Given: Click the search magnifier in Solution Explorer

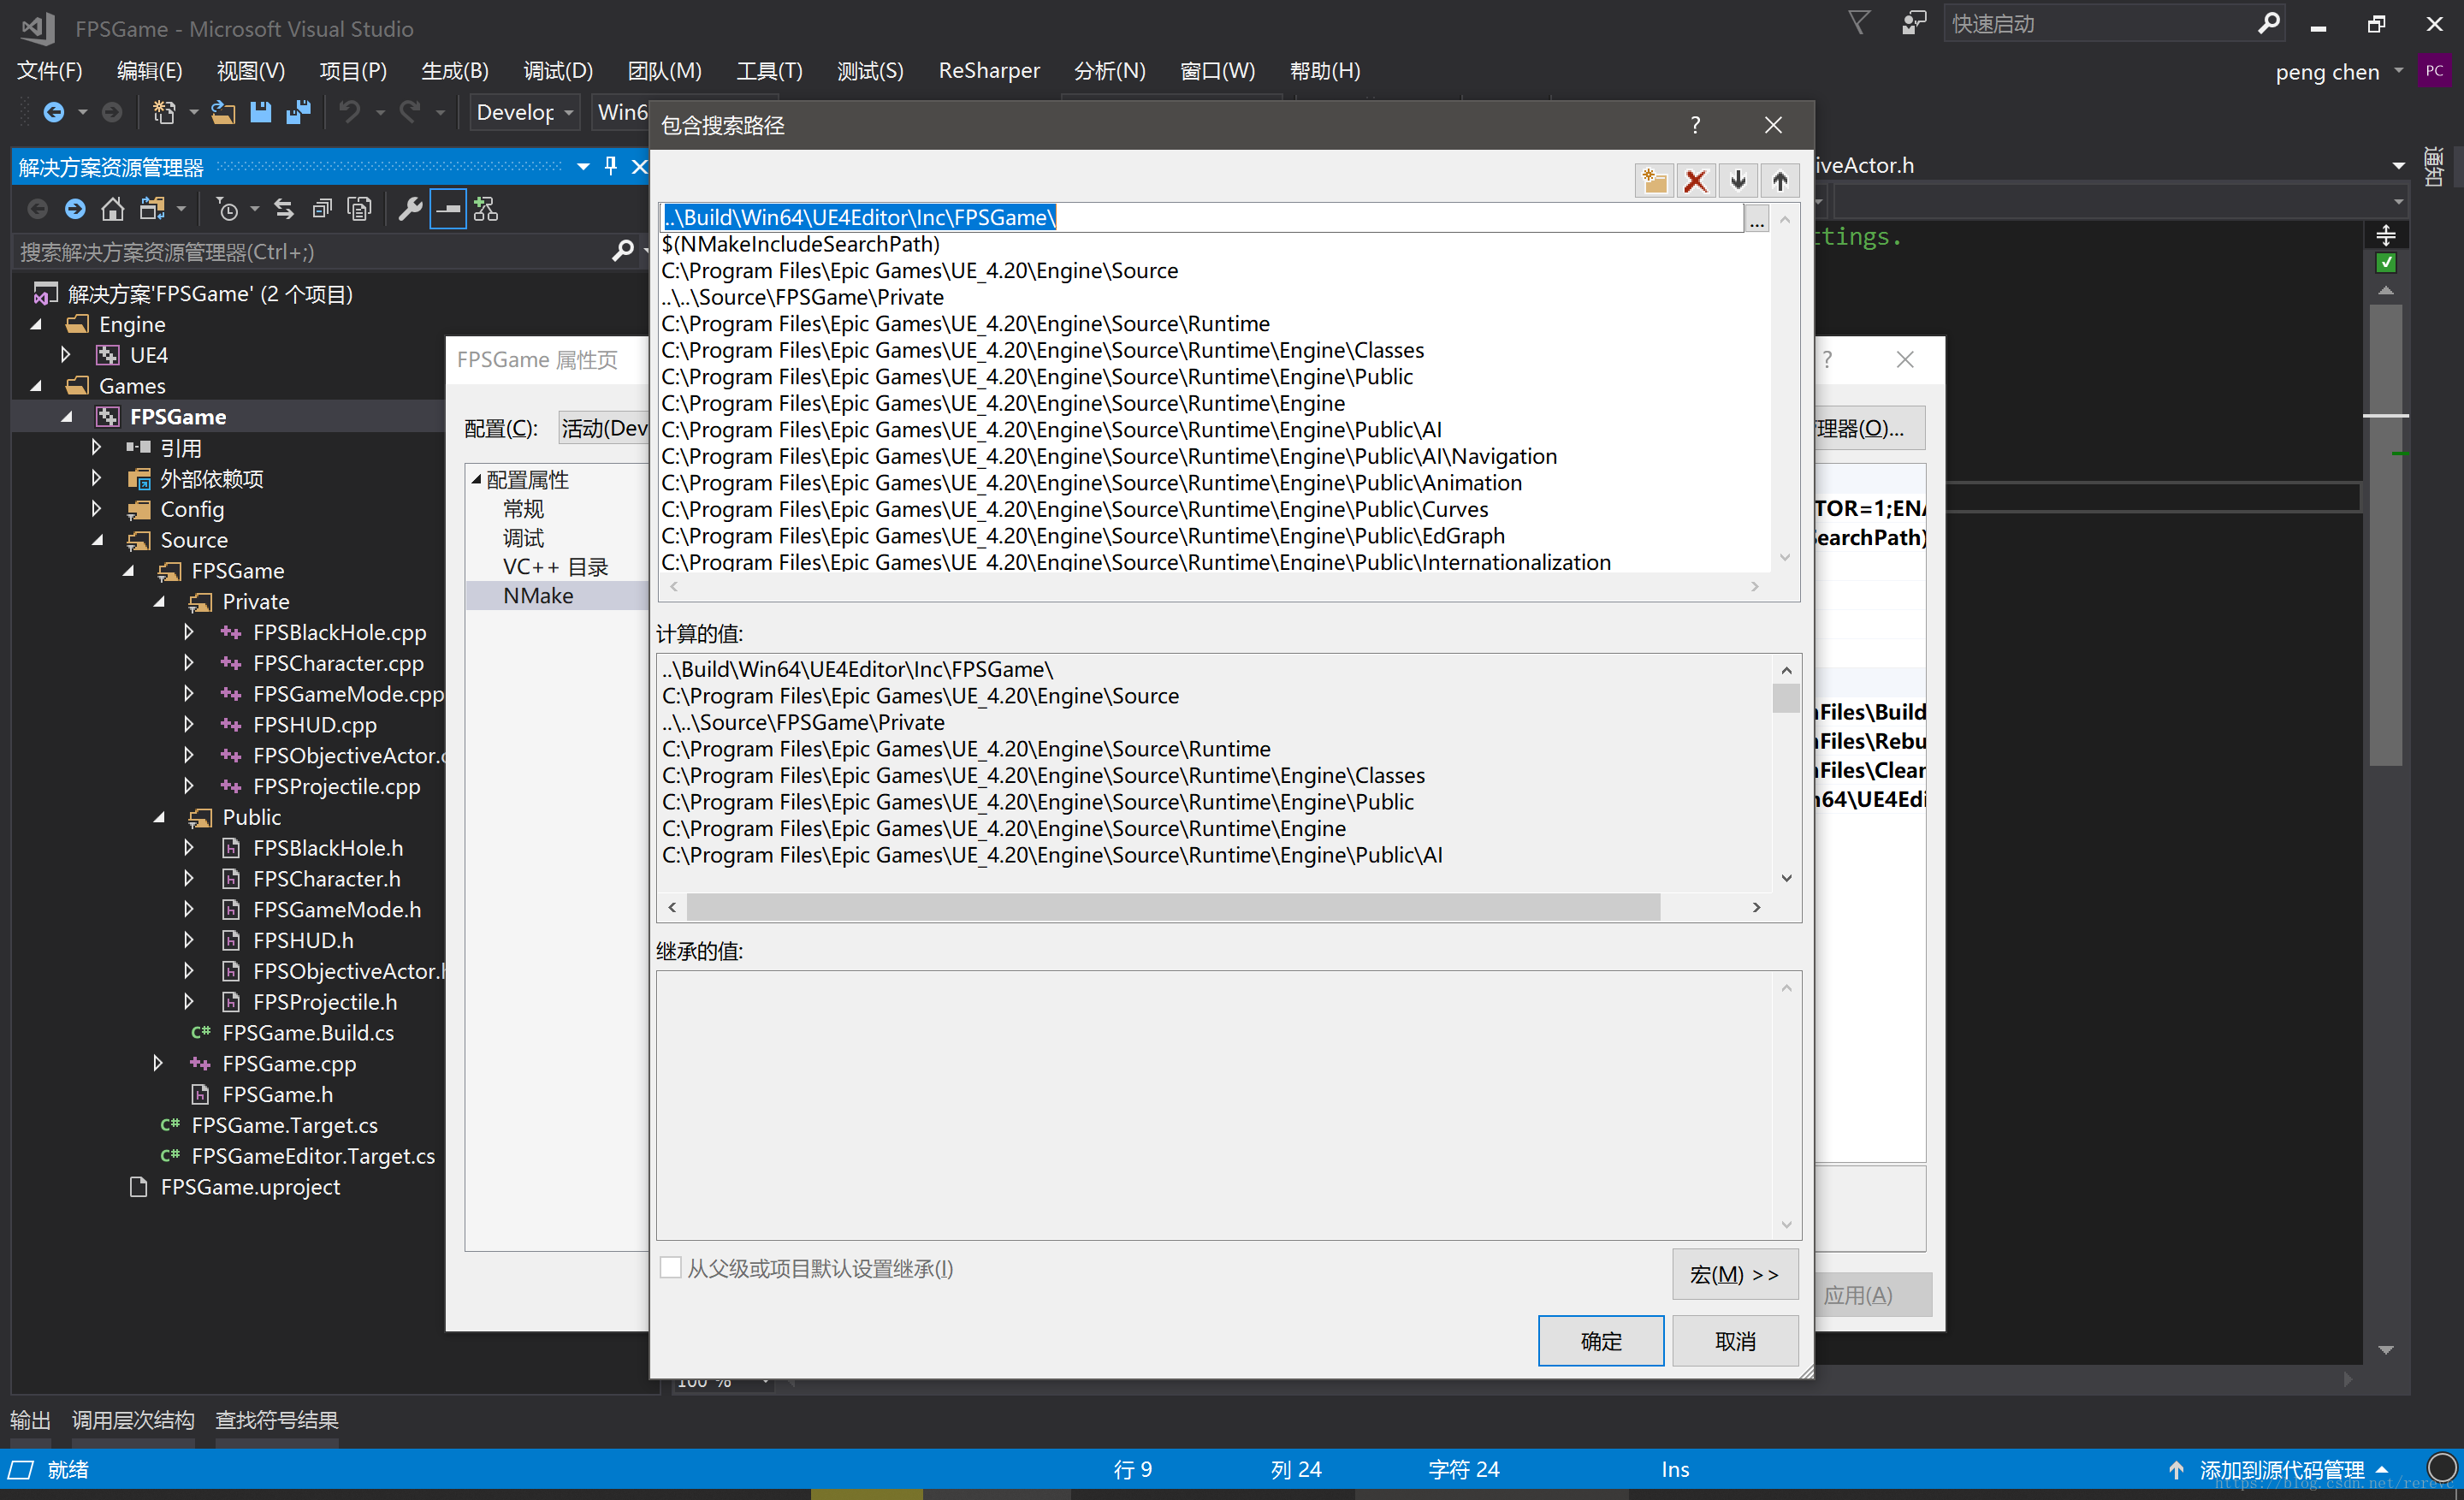Looking at the screenshot, I should tap(623, 251).
